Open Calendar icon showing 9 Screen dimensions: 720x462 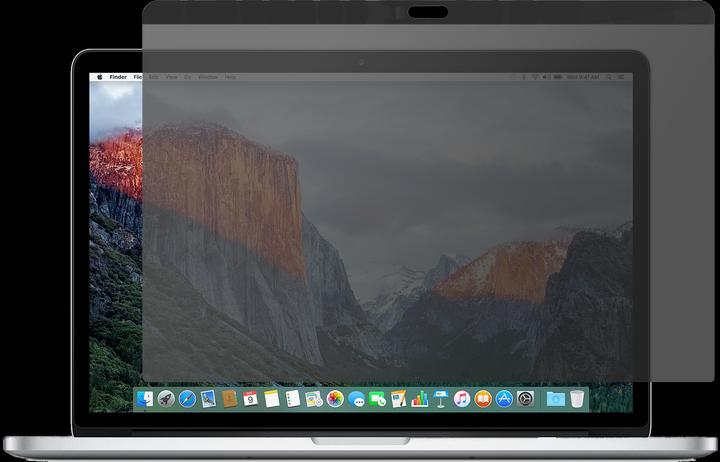pos(250,399)
